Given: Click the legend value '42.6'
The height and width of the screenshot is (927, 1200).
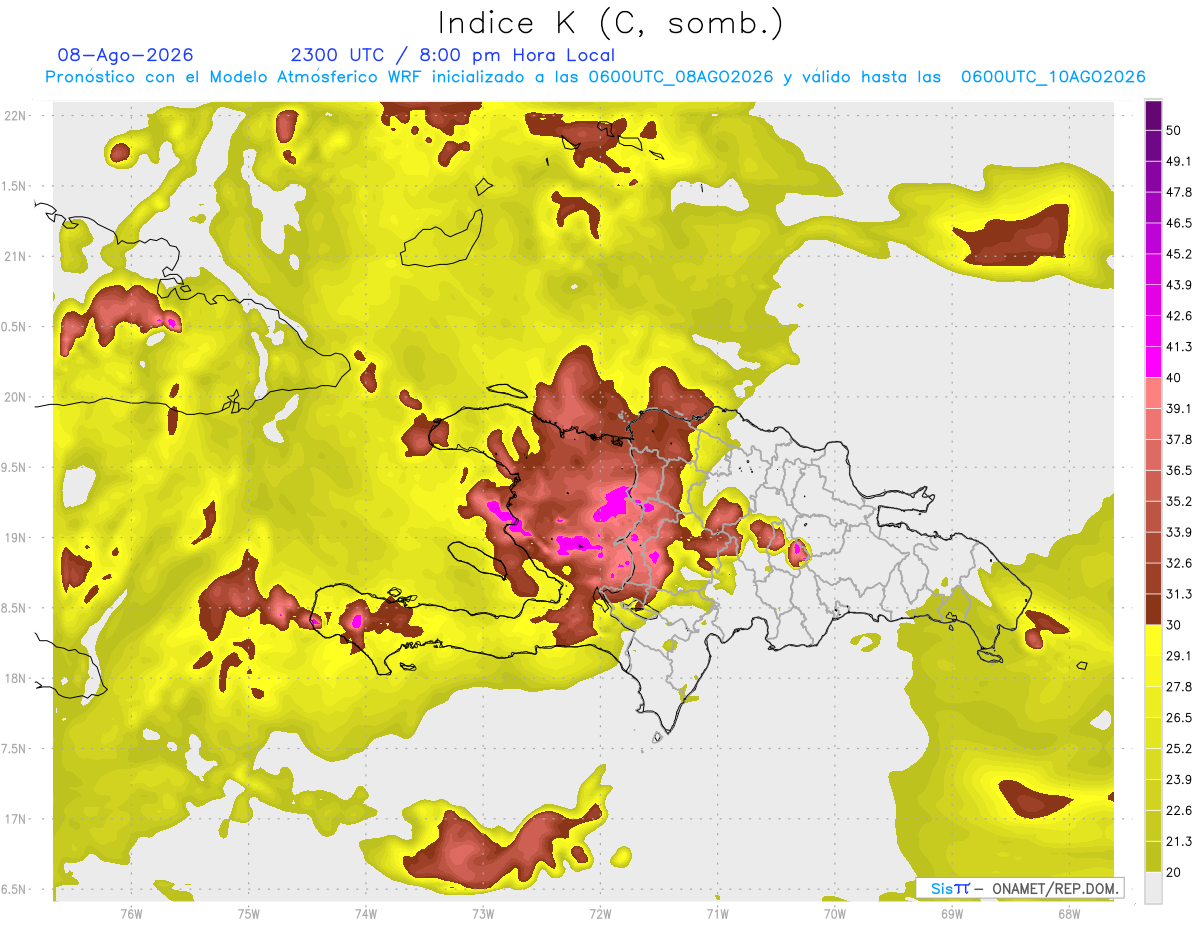Looking at the screenshot, I should coord(1179,316).
